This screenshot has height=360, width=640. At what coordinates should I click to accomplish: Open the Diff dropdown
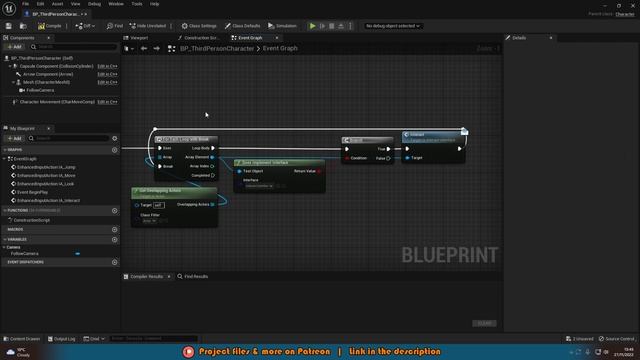(85, 26)
